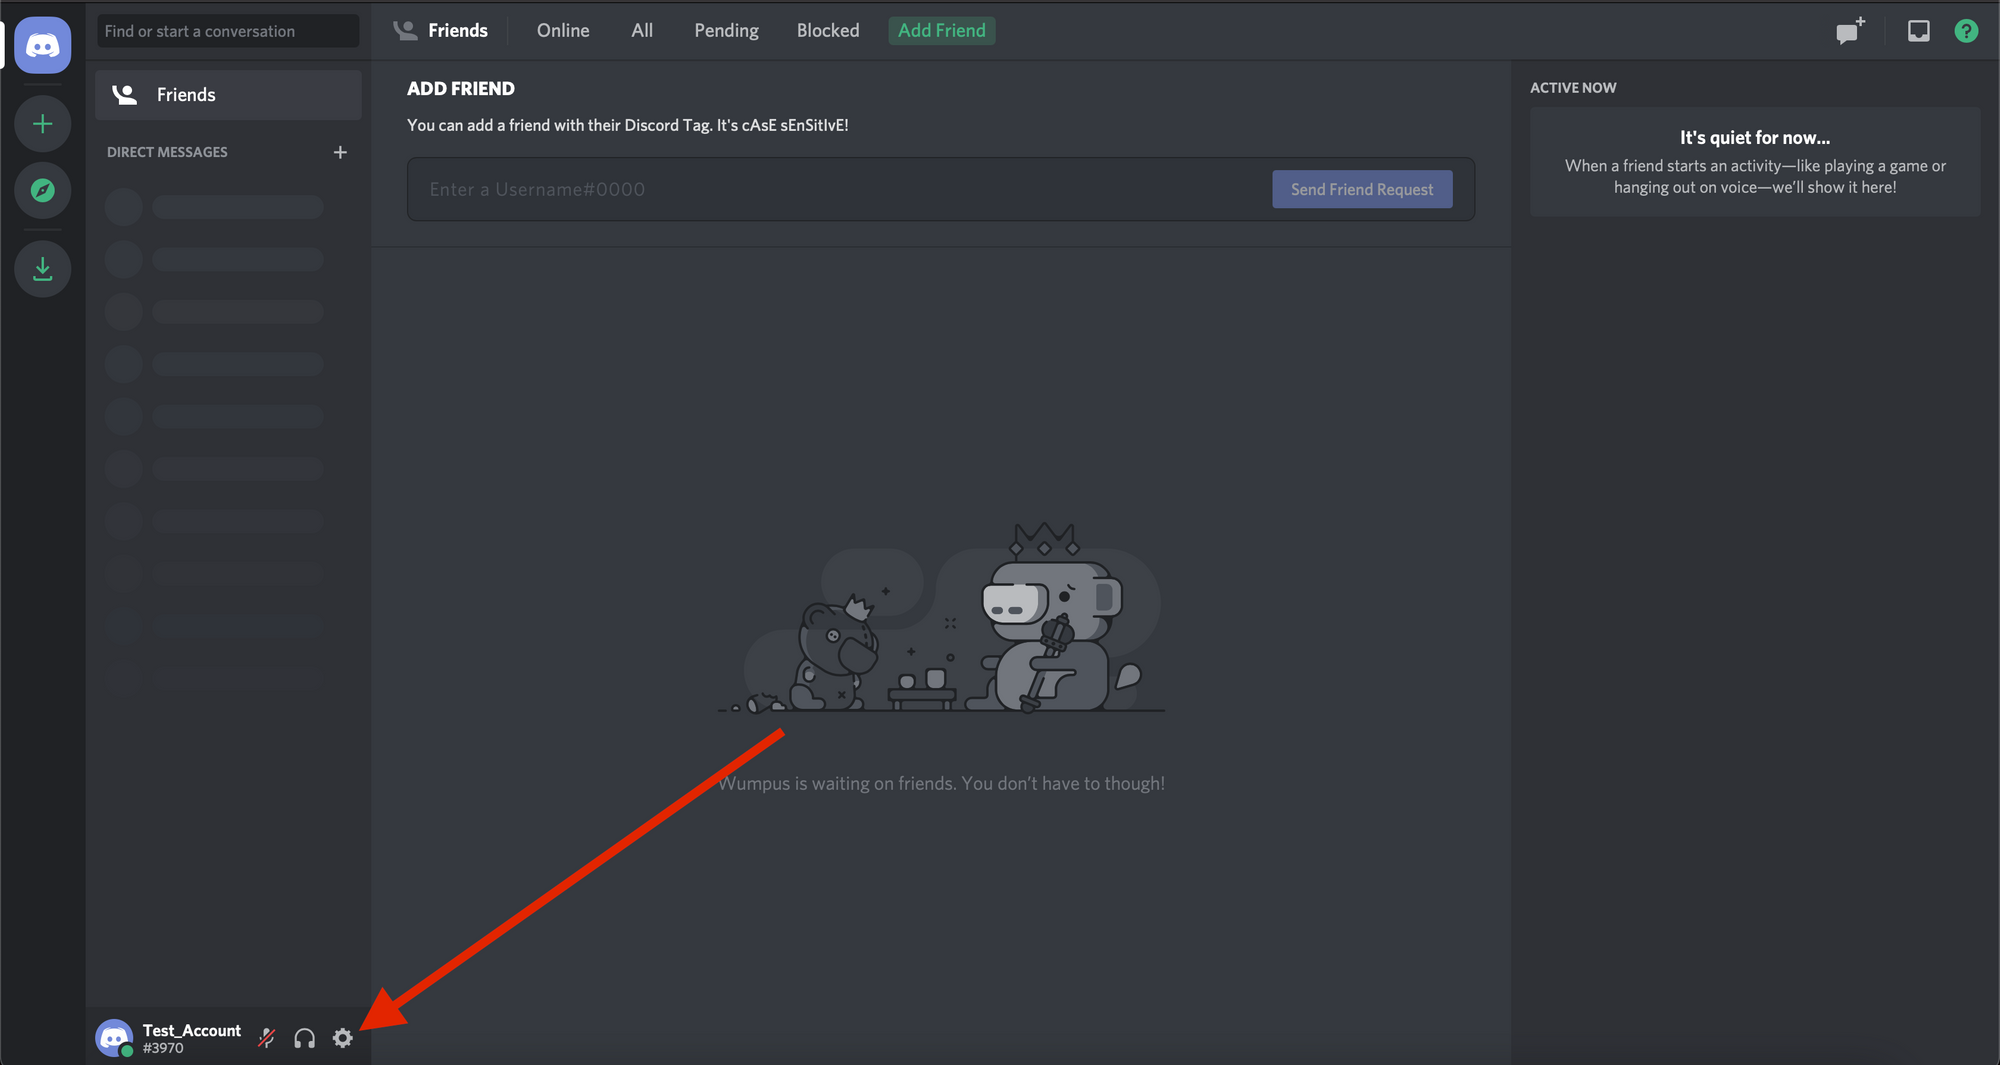Open the Discord Home button

[x=43, y=45]
